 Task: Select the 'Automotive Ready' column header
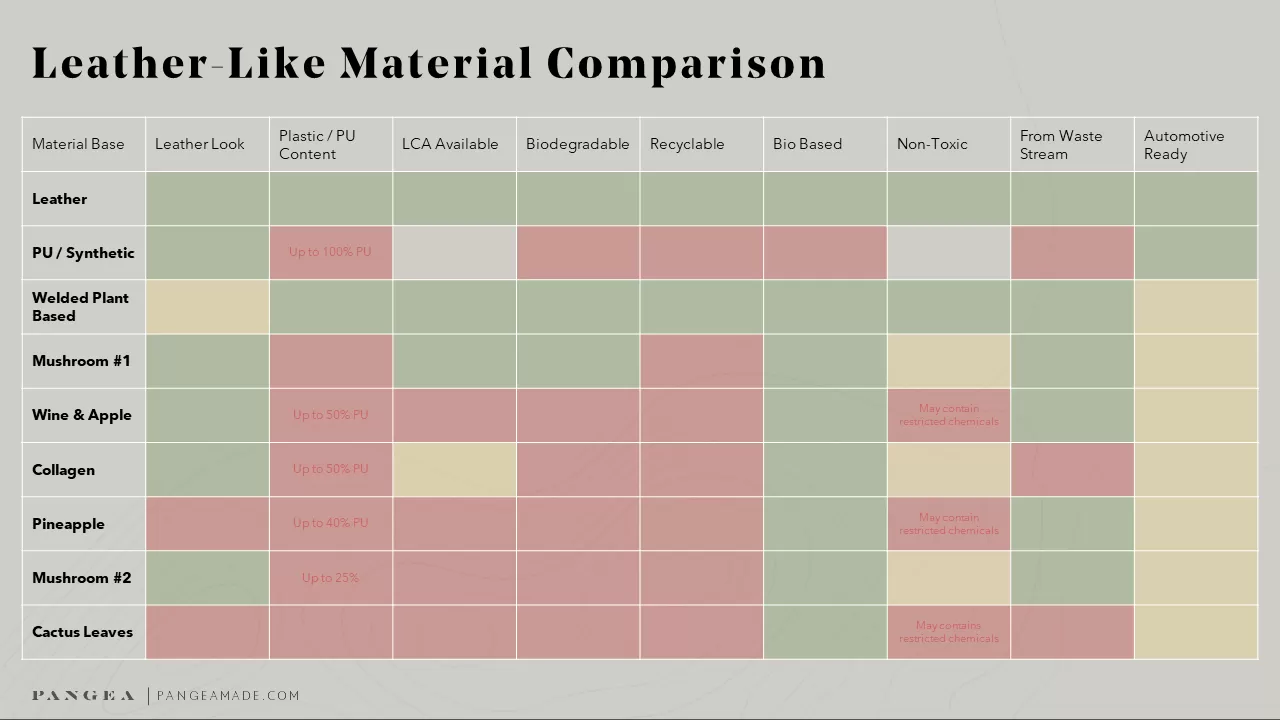[1196, 144]
